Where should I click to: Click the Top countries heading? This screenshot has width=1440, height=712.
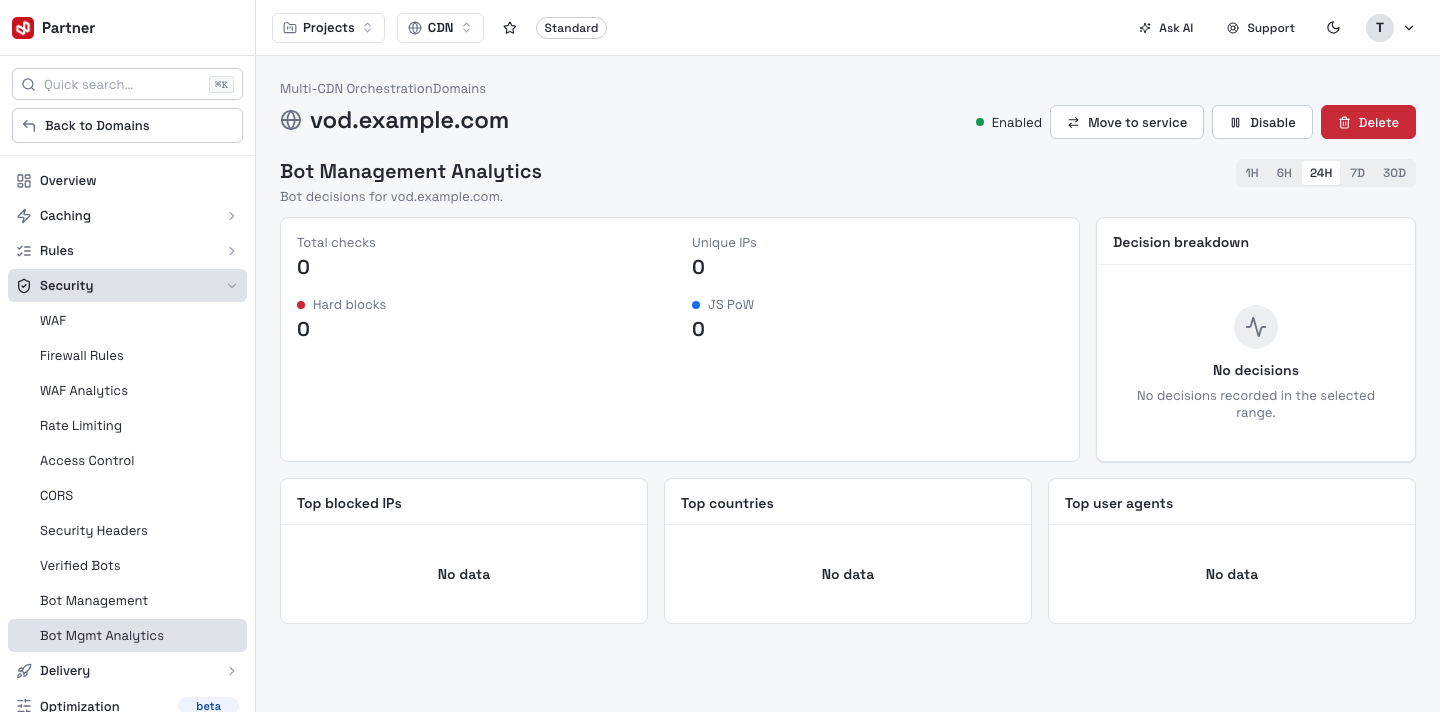727,503
